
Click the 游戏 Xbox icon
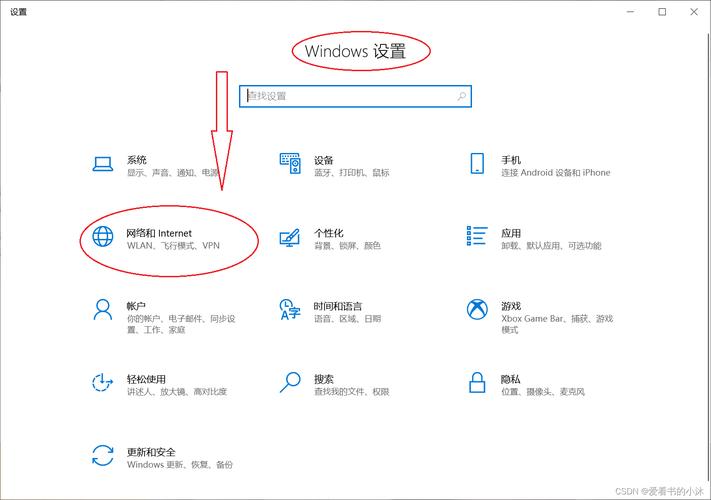point(477,310)
